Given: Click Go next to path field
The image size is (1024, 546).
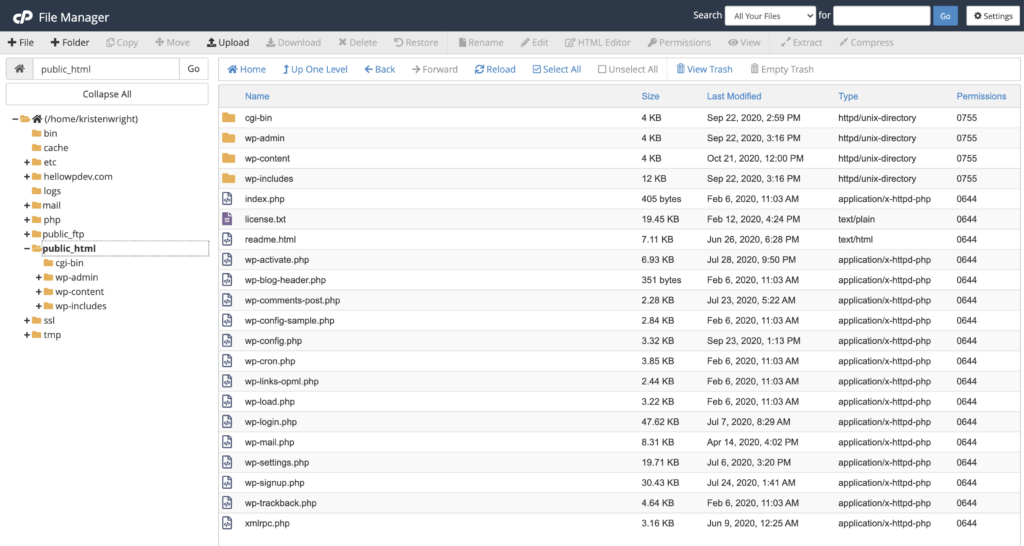Looking at the screenshot, I should [x=193, y=69].
